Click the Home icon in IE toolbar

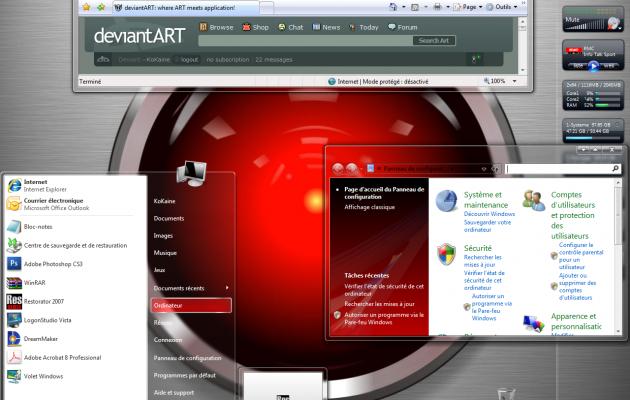point(393,6)
